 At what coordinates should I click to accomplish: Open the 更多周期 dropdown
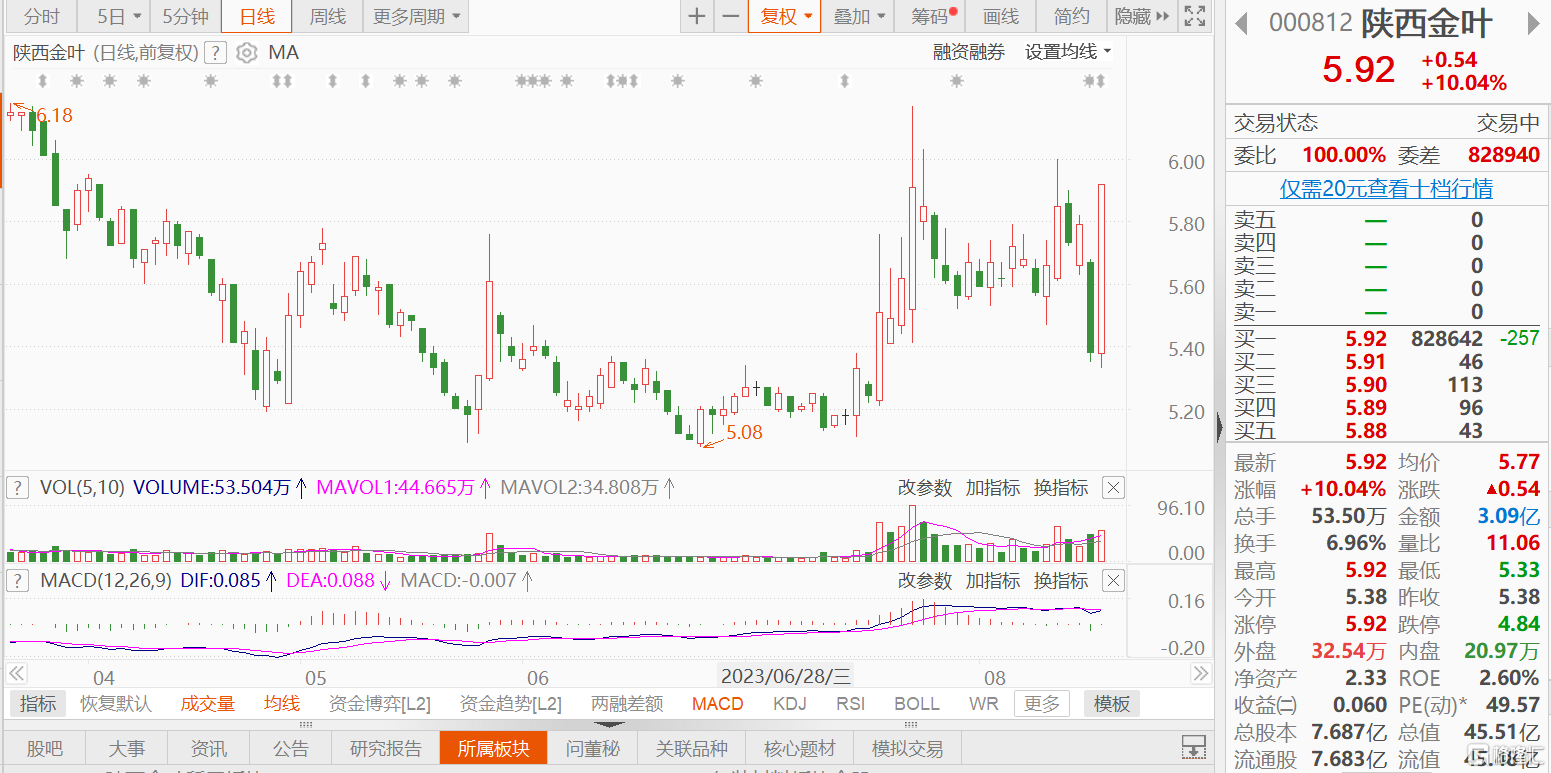pos(416,16)
